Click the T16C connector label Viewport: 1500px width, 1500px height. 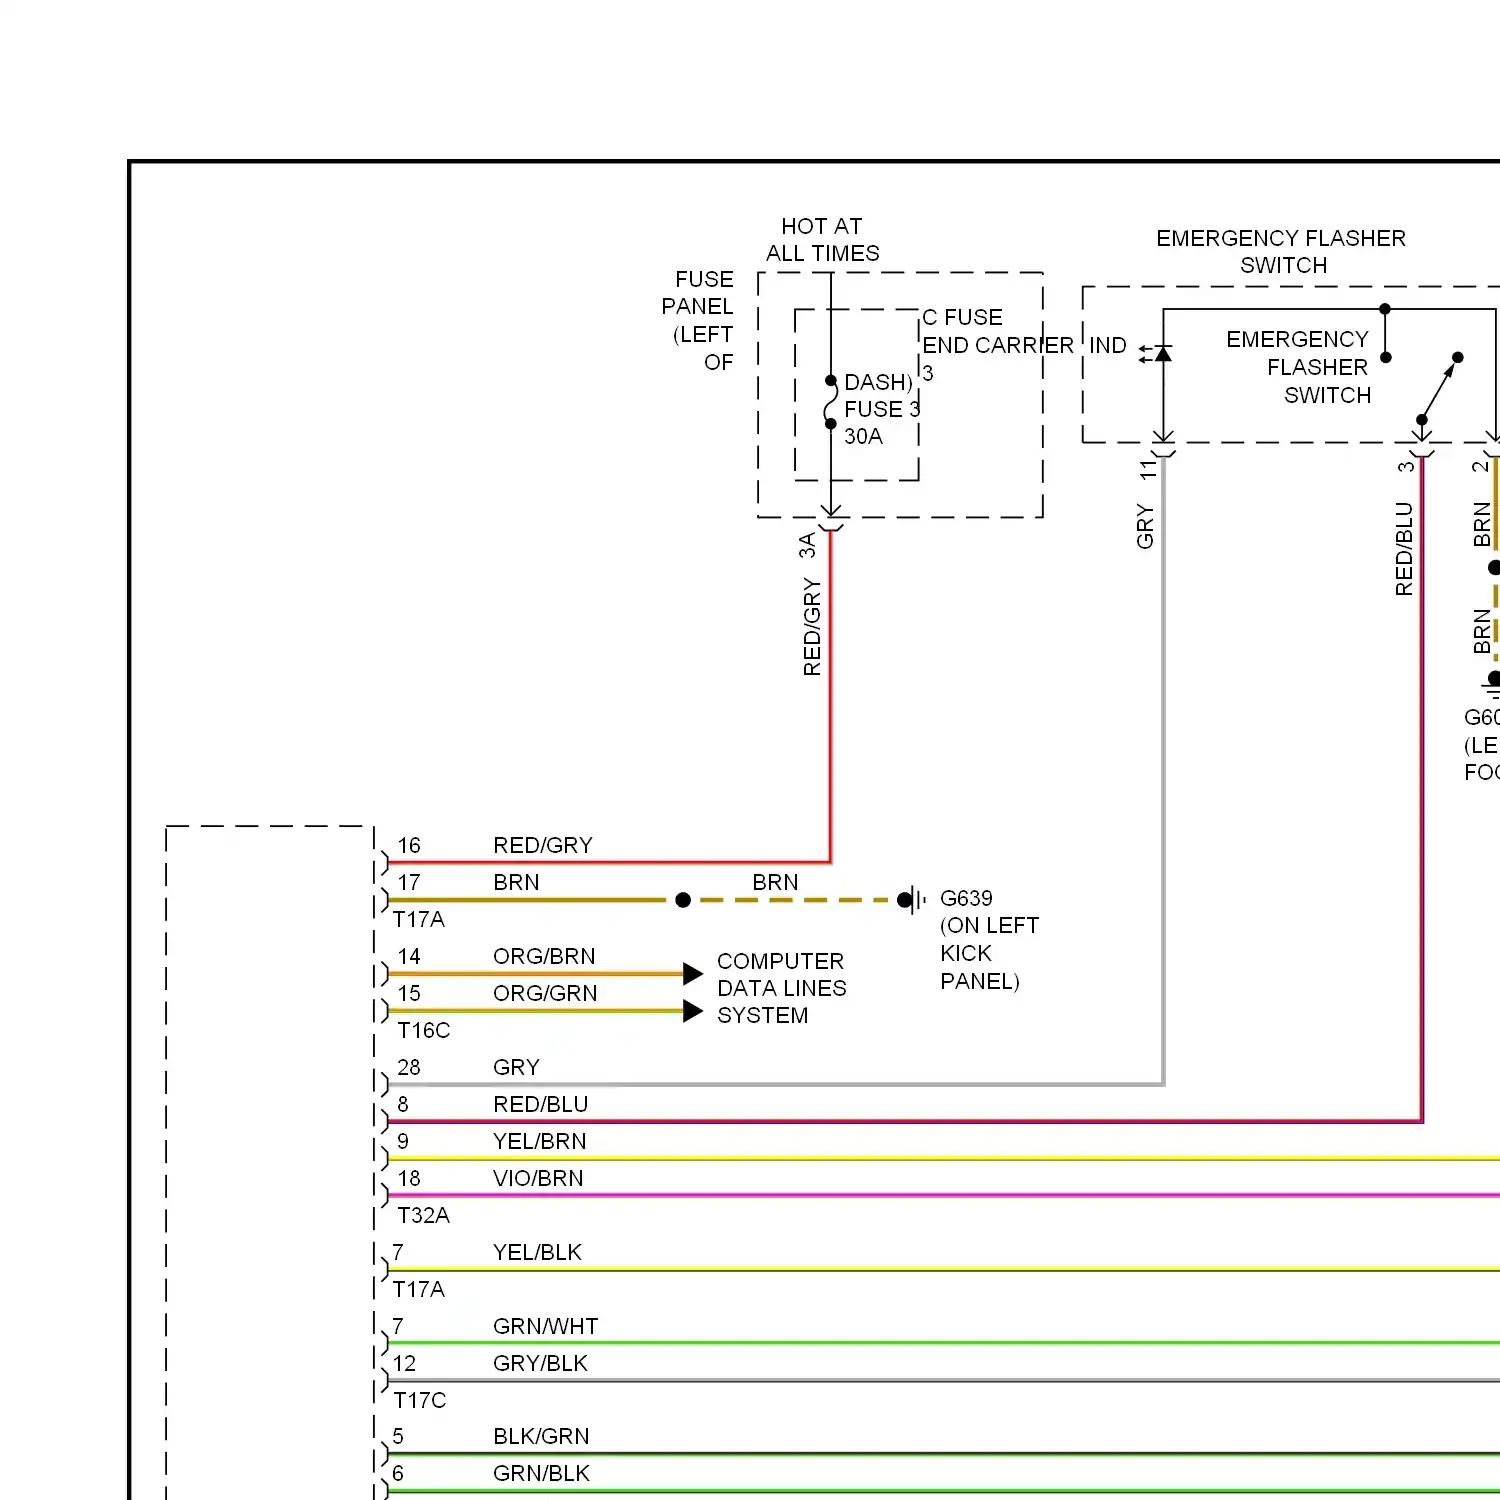click(x=424, y=1030)
